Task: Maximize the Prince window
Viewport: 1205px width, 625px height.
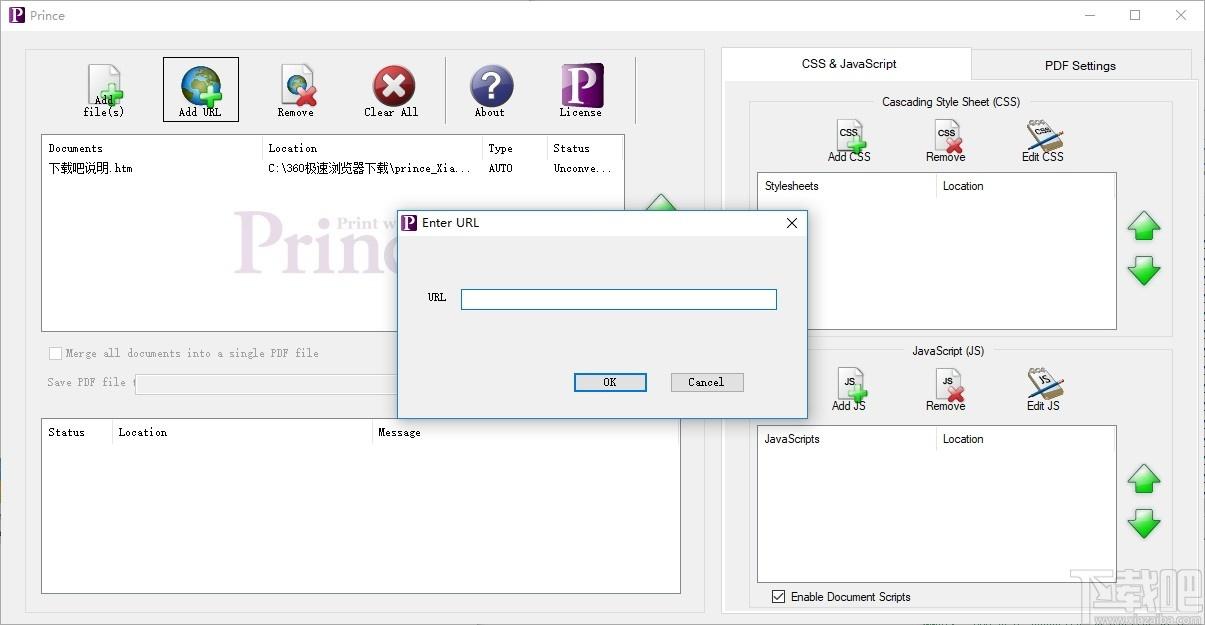Action: click(1135, 15)
